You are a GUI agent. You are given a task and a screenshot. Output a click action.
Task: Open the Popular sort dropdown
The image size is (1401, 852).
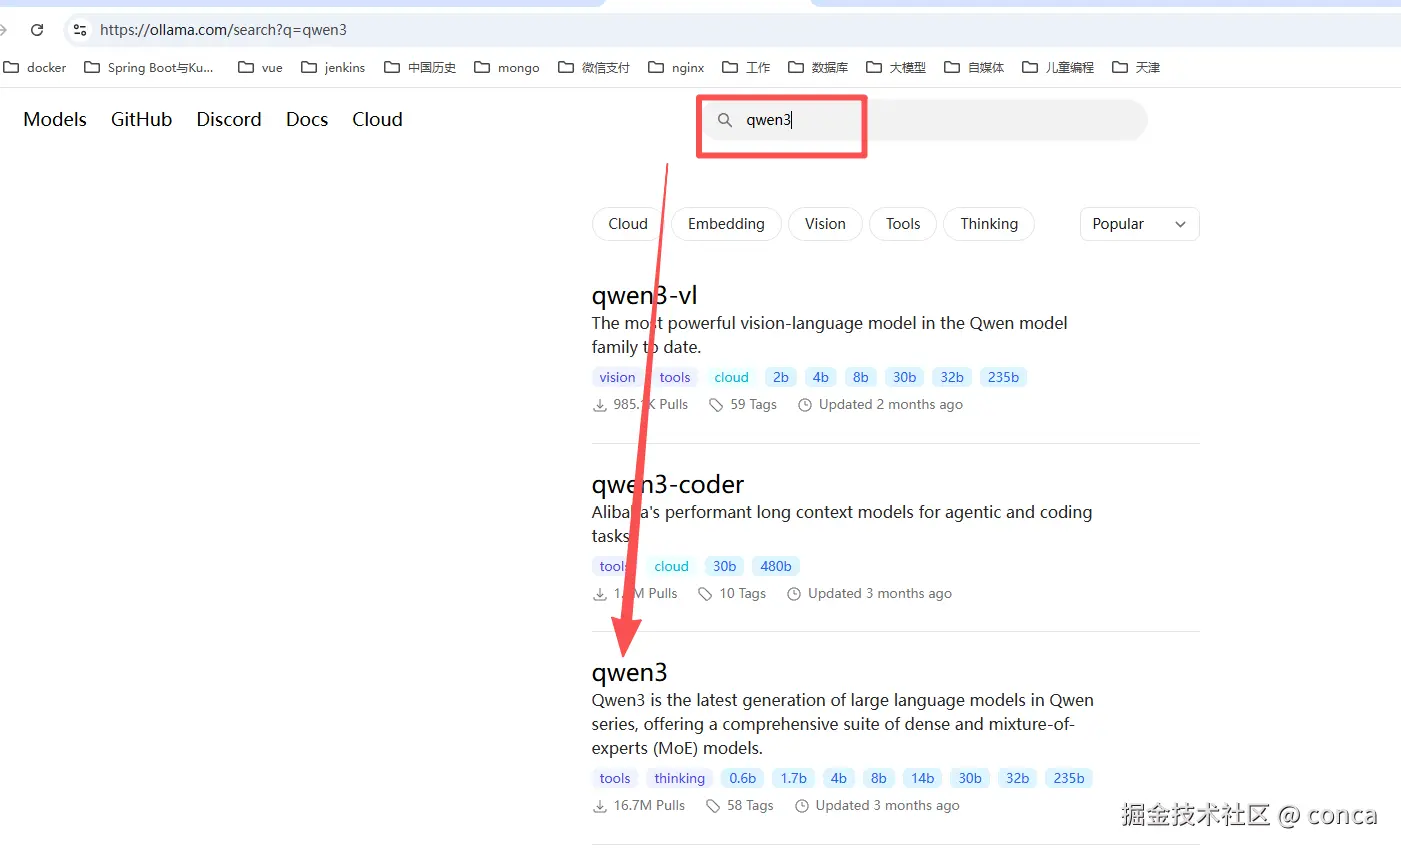1139,224
